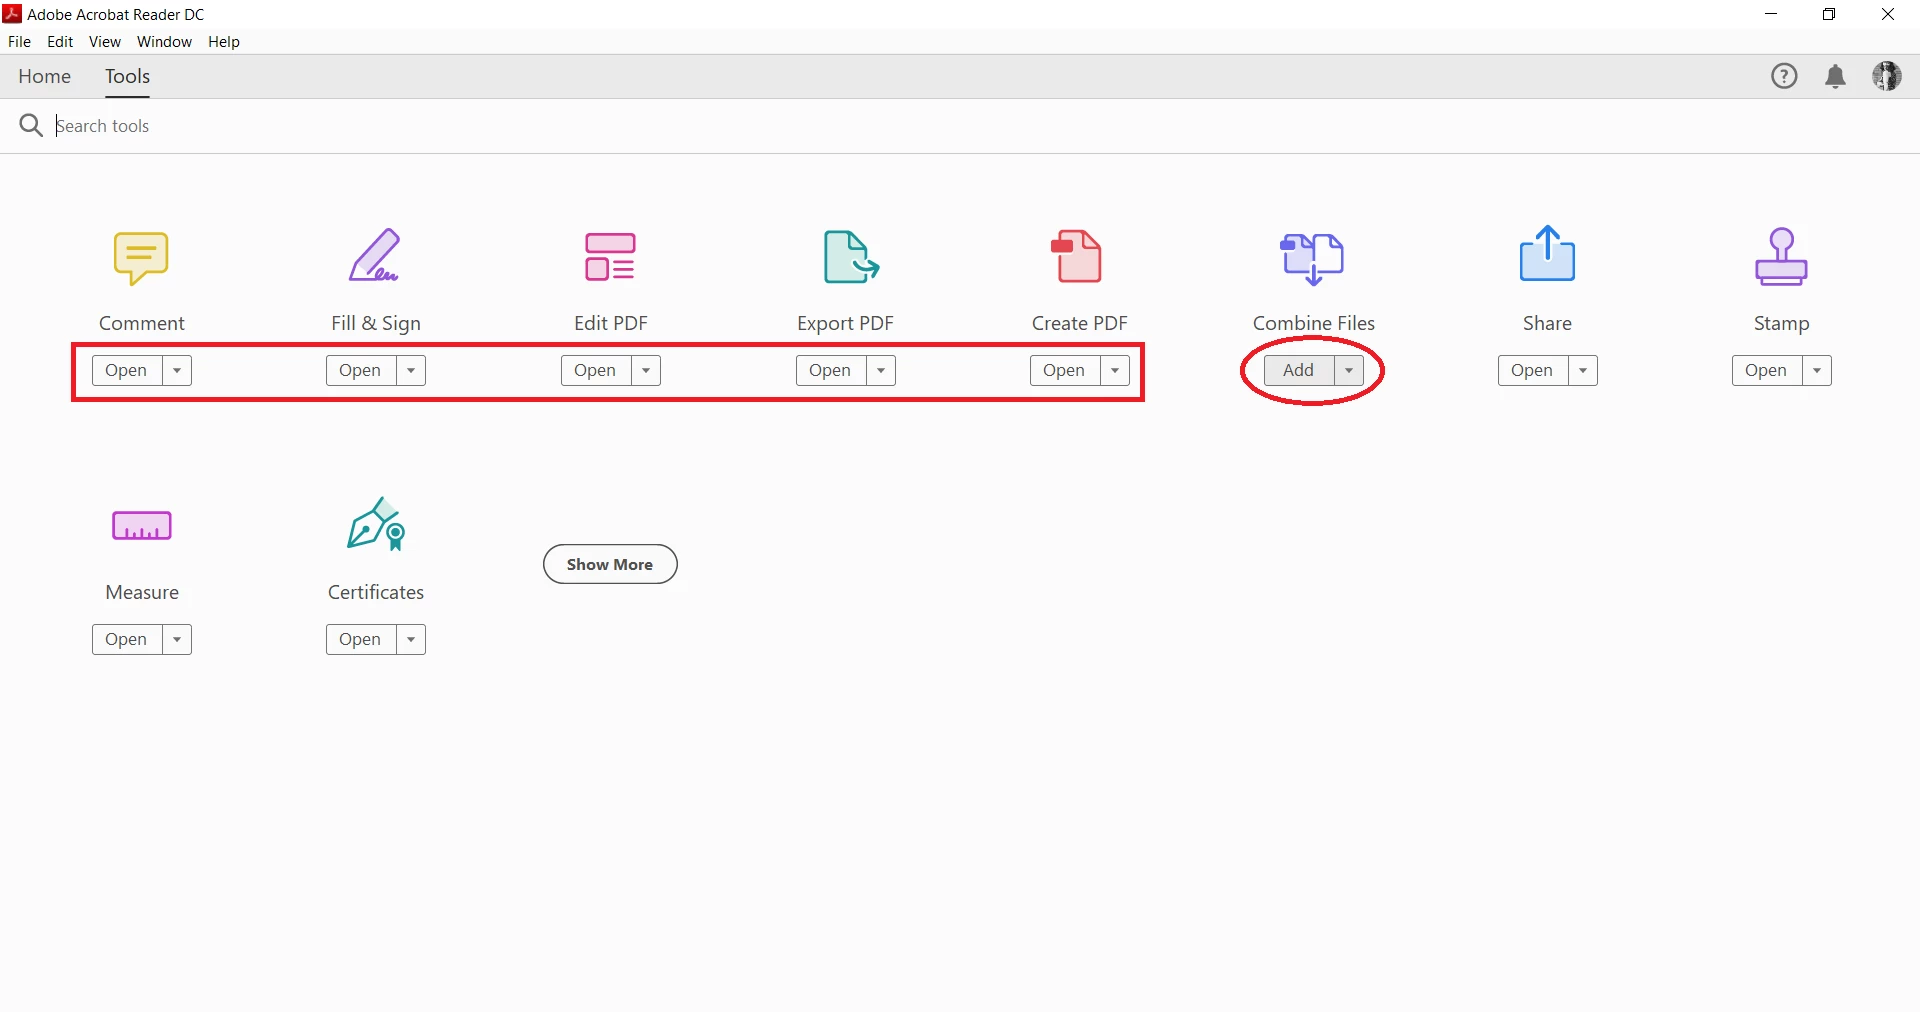The image size is (1920, 1012).
Task: Select the Combine Files icon
Action: coord(1312,258)
